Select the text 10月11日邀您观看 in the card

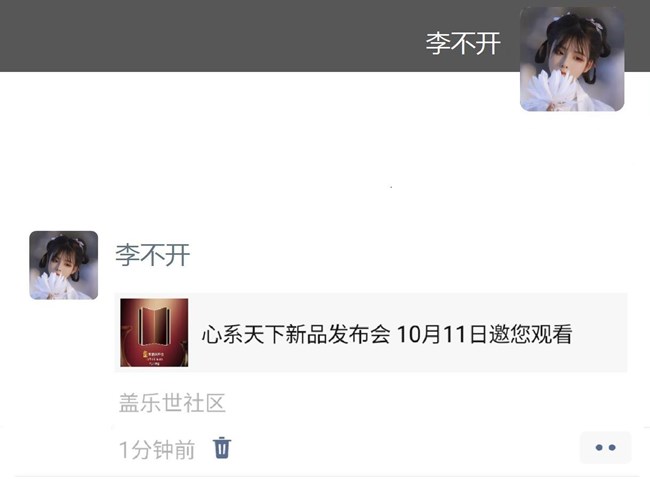click(485, 334)
